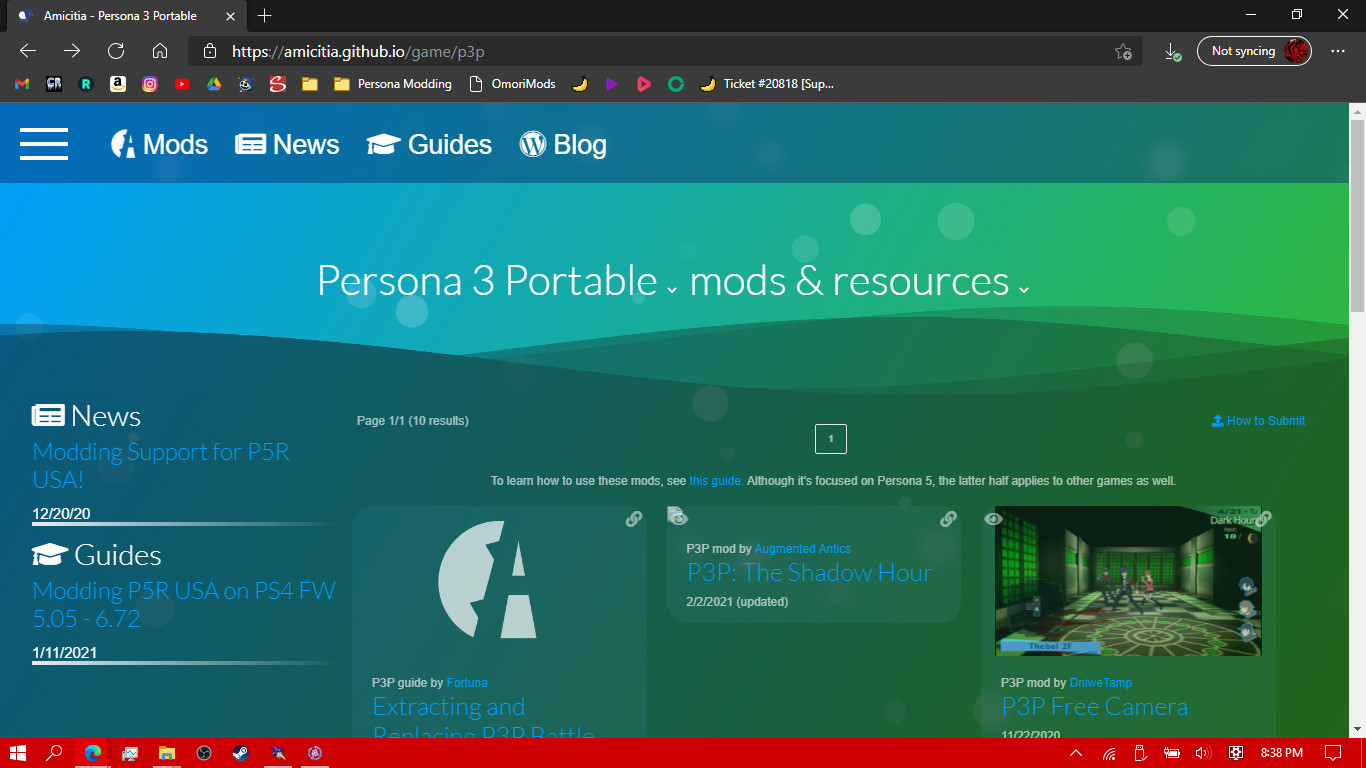Open Windows taskbar search
The image size is (1366, 768).
[55, 753]
